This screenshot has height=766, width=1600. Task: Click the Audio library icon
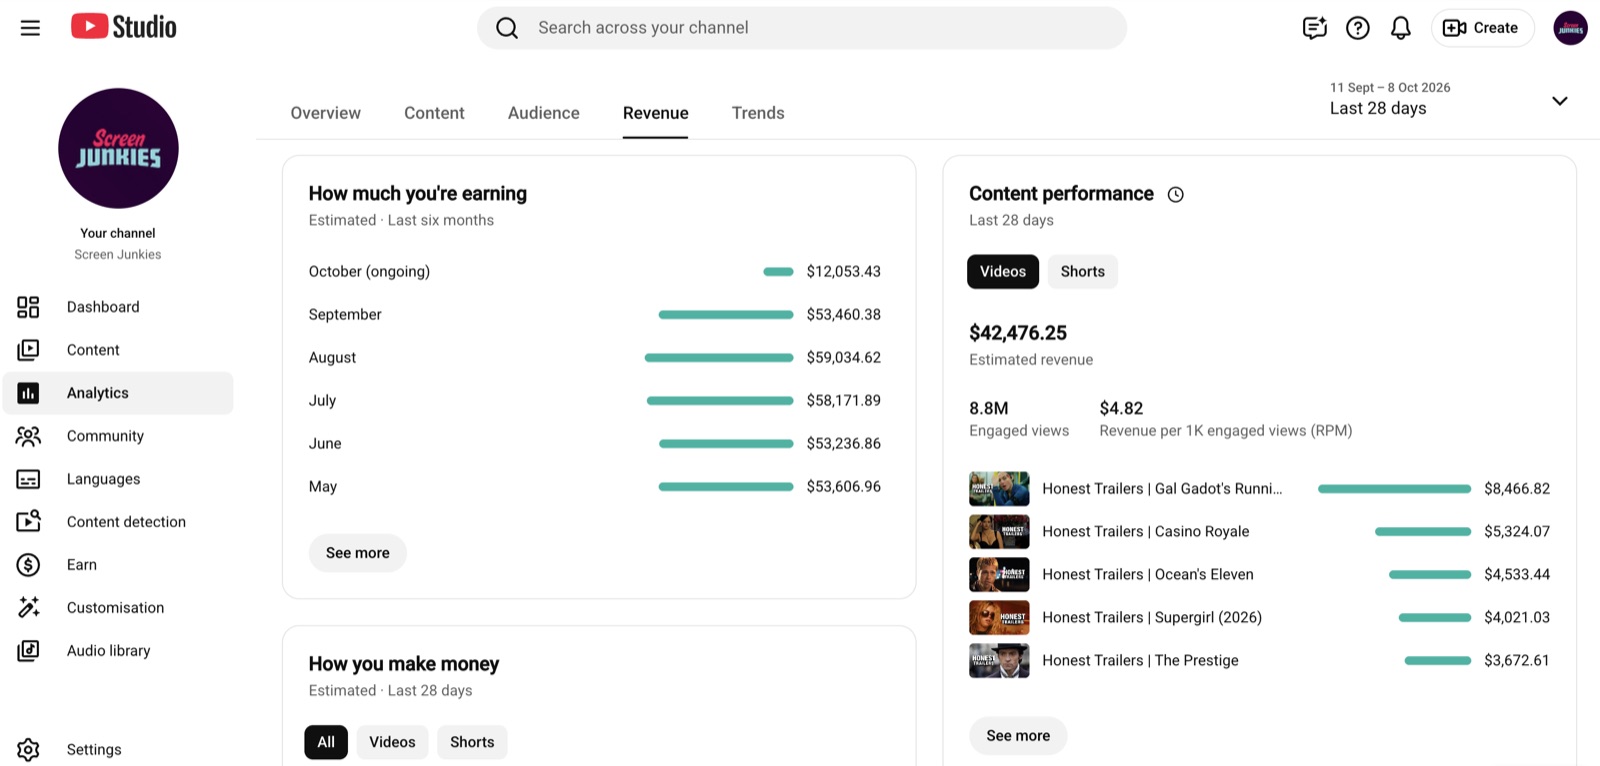coord(28,651)
